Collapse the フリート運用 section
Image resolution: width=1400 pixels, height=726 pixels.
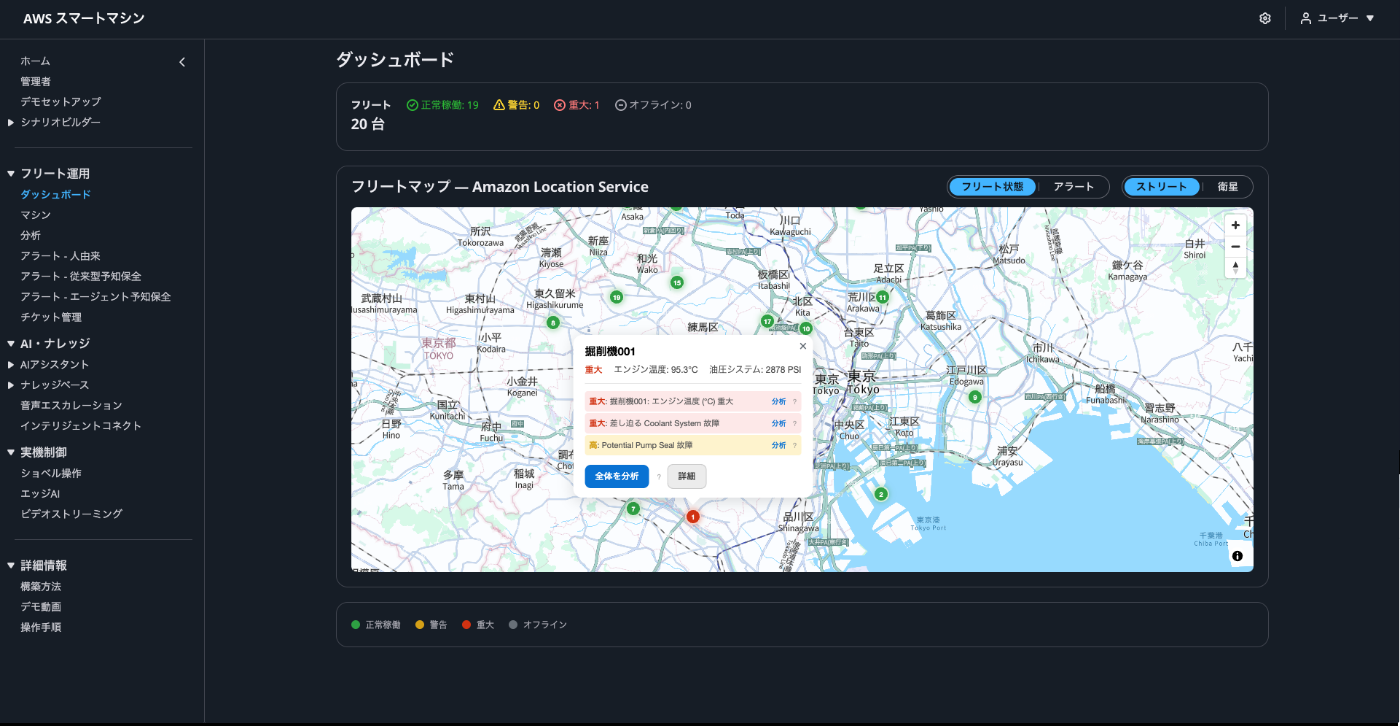pyautogui.click(x=11, y=174)
